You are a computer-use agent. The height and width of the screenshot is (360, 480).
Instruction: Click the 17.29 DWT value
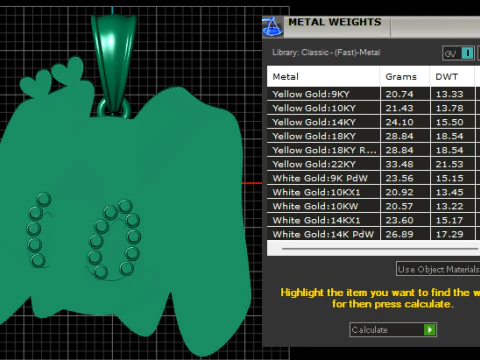pos(450,234)
